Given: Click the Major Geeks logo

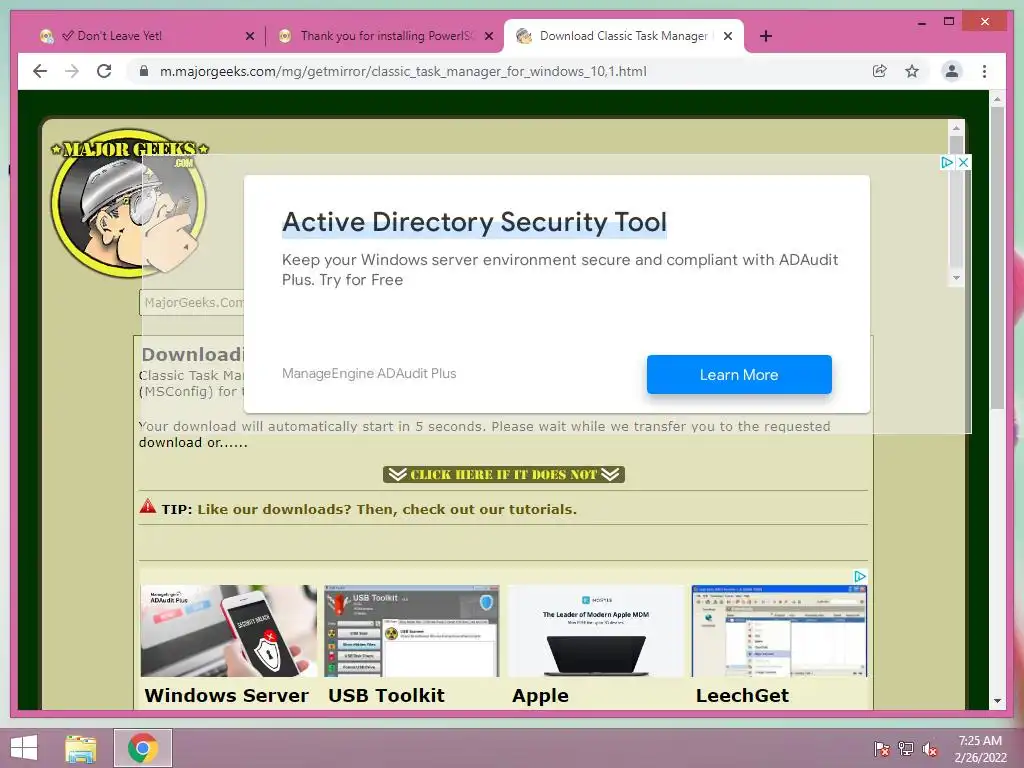Looking at the screenshot, I should (129, 203).
